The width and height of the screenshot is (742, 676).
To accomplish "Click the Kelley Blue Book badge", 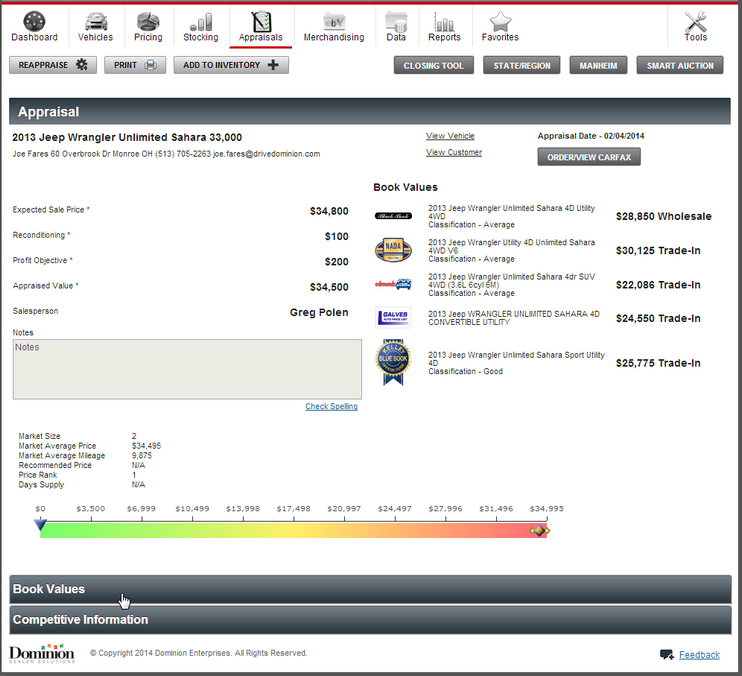I will tap(393, 362).
